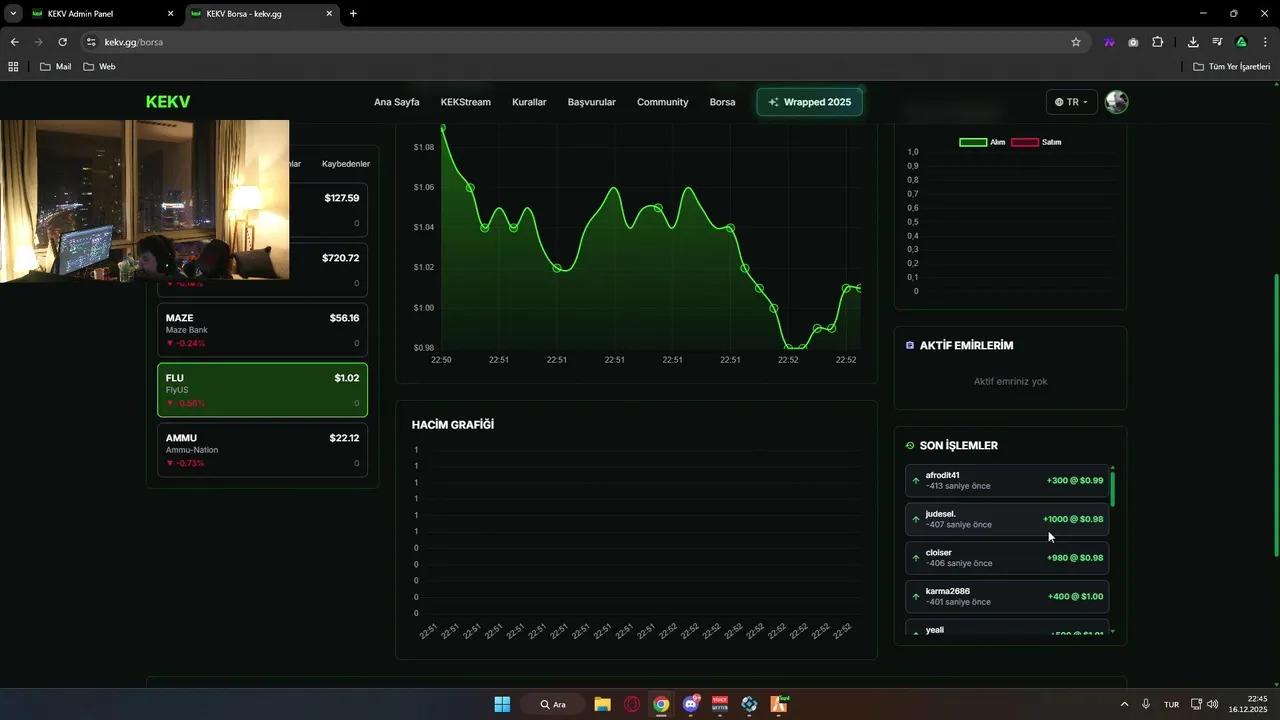Click the new tab plus icon
This screenshot has width=1280, height=720.
pos(353,14)
